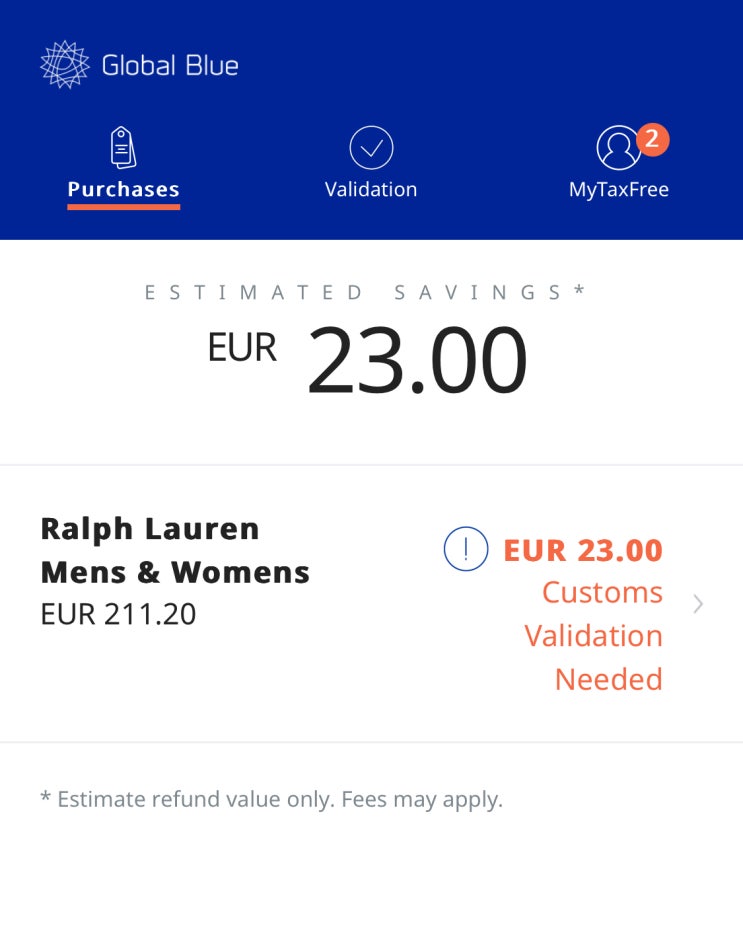Click the orange notification badge showing 2

651,138
